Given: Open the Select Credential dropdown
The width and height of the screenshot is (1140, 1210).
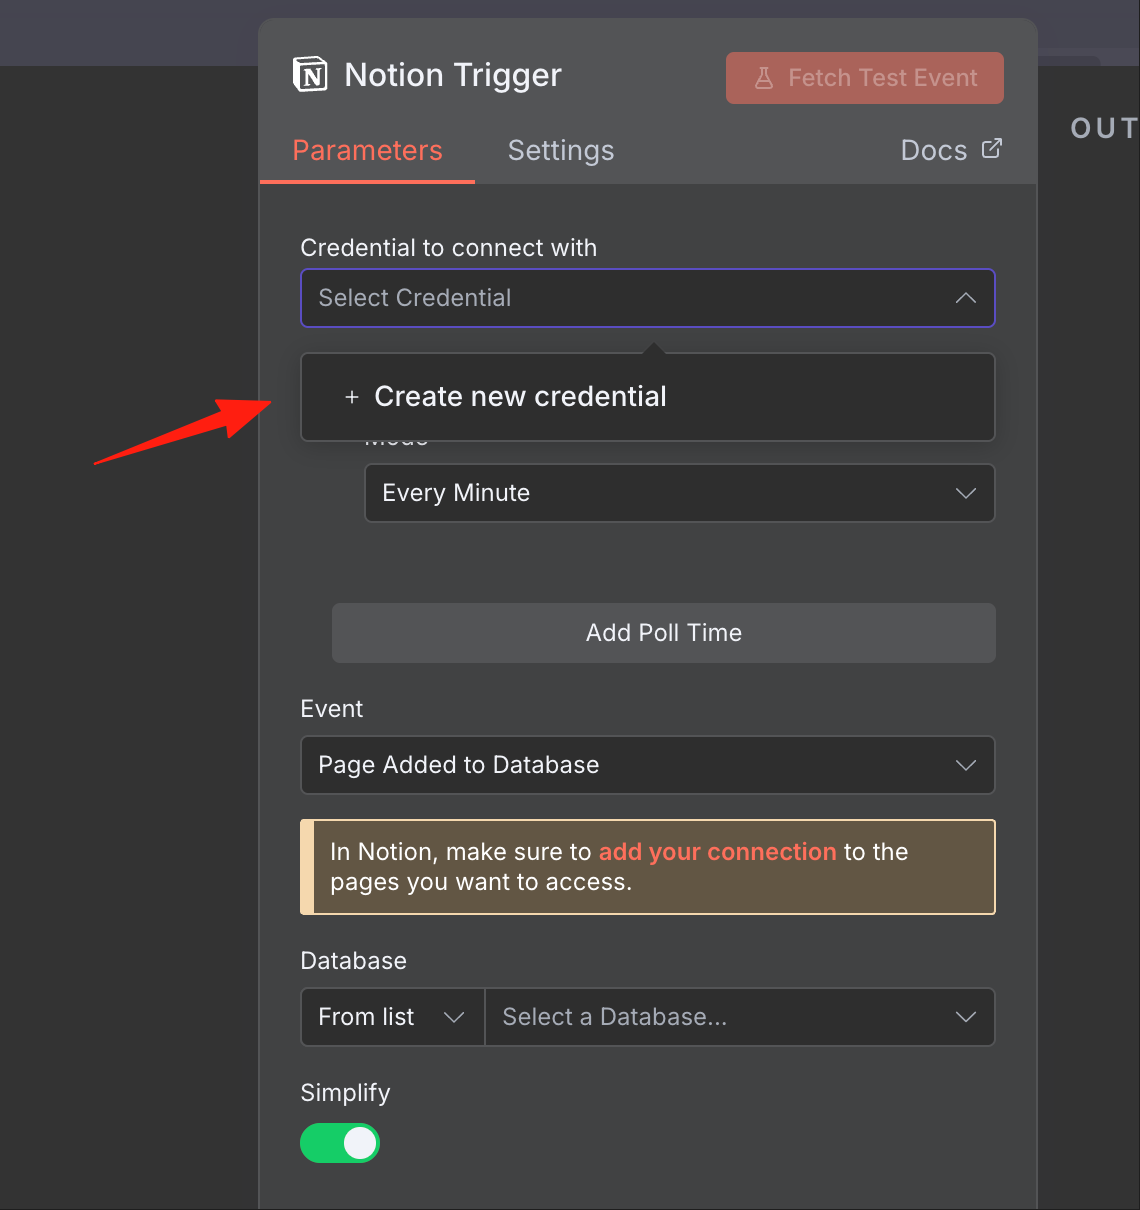Looking at the screenshot, I should 648,298.
